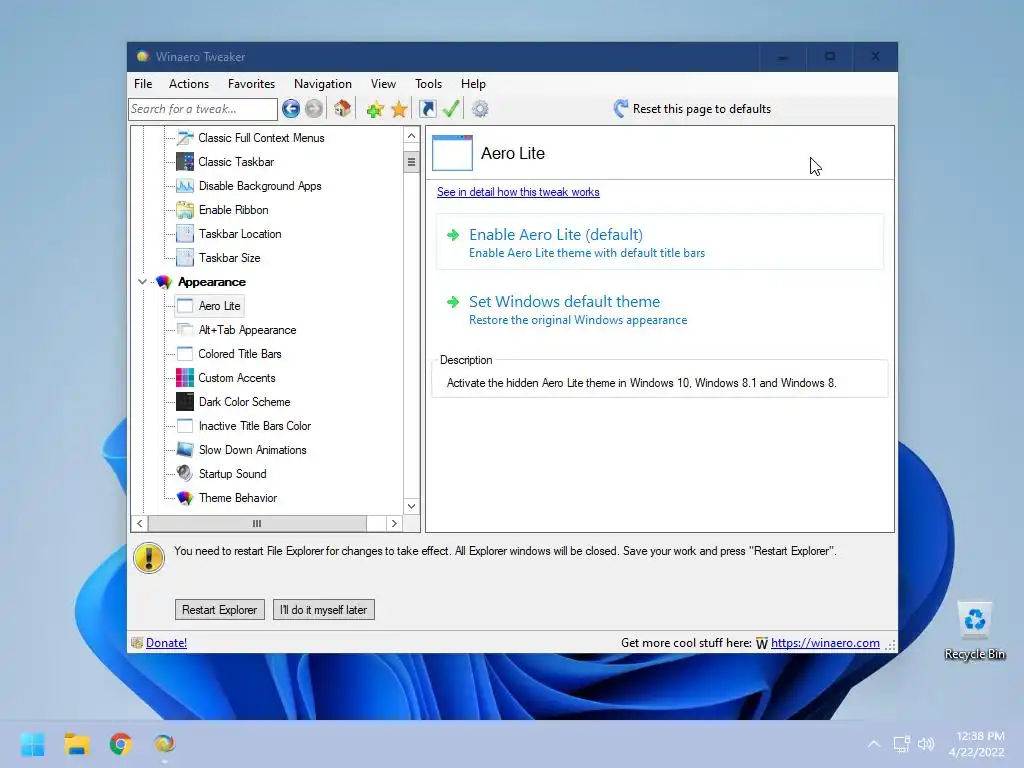
Task: Click the Slow Down Animations icon
Action: pos(185,449)
